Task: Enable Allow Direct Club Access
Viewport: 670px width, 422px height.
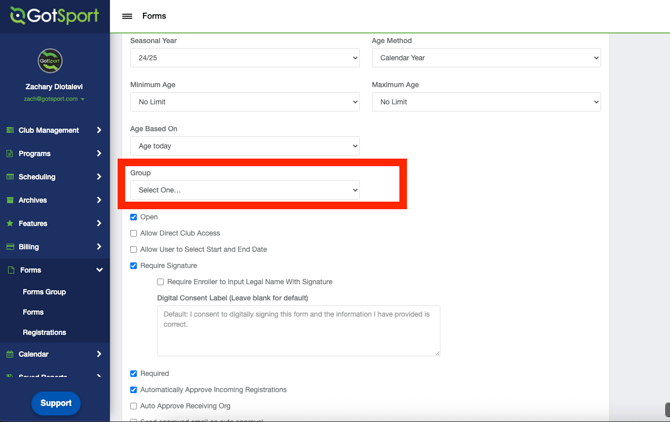Action: point(133,233)
